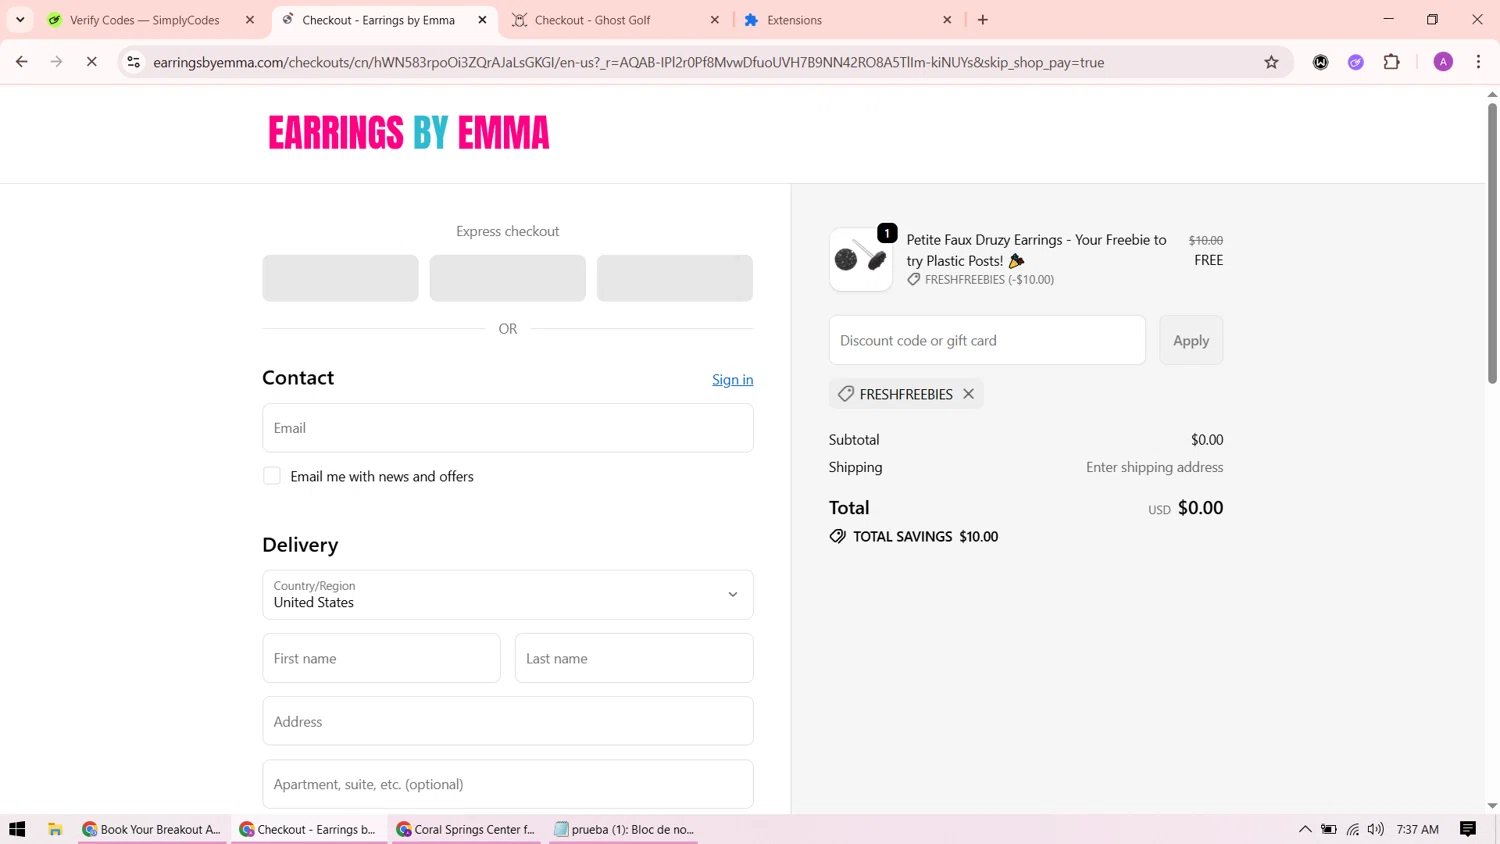View site information icon in address bar

pos(133,62)
